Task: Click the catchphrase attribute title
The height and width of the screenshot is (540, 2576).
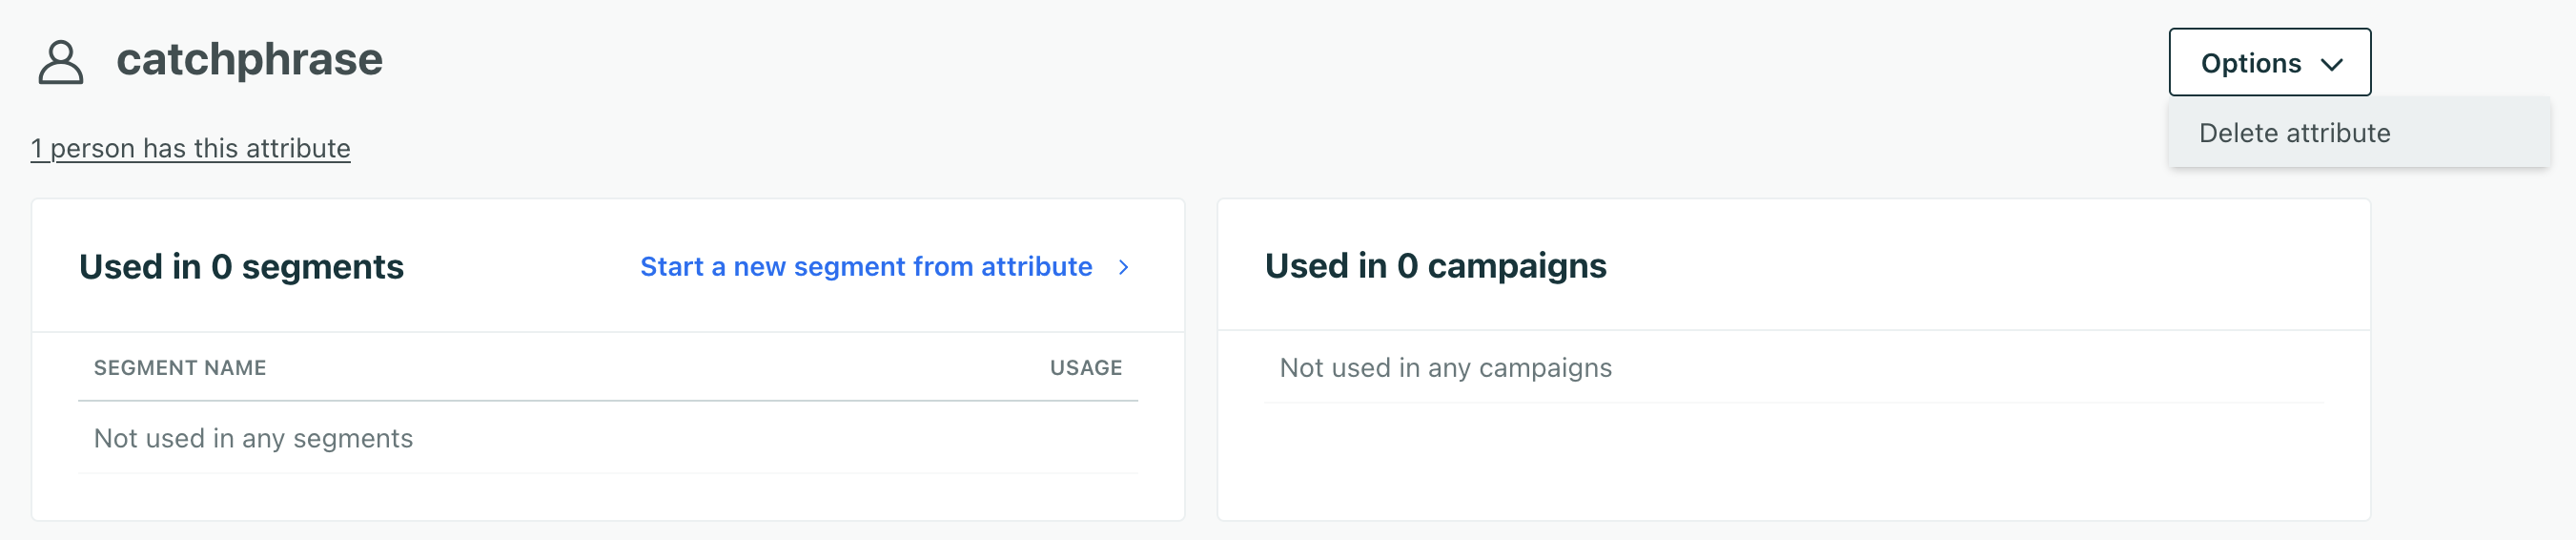Action: pyautogui.click(x=249, y=60)
